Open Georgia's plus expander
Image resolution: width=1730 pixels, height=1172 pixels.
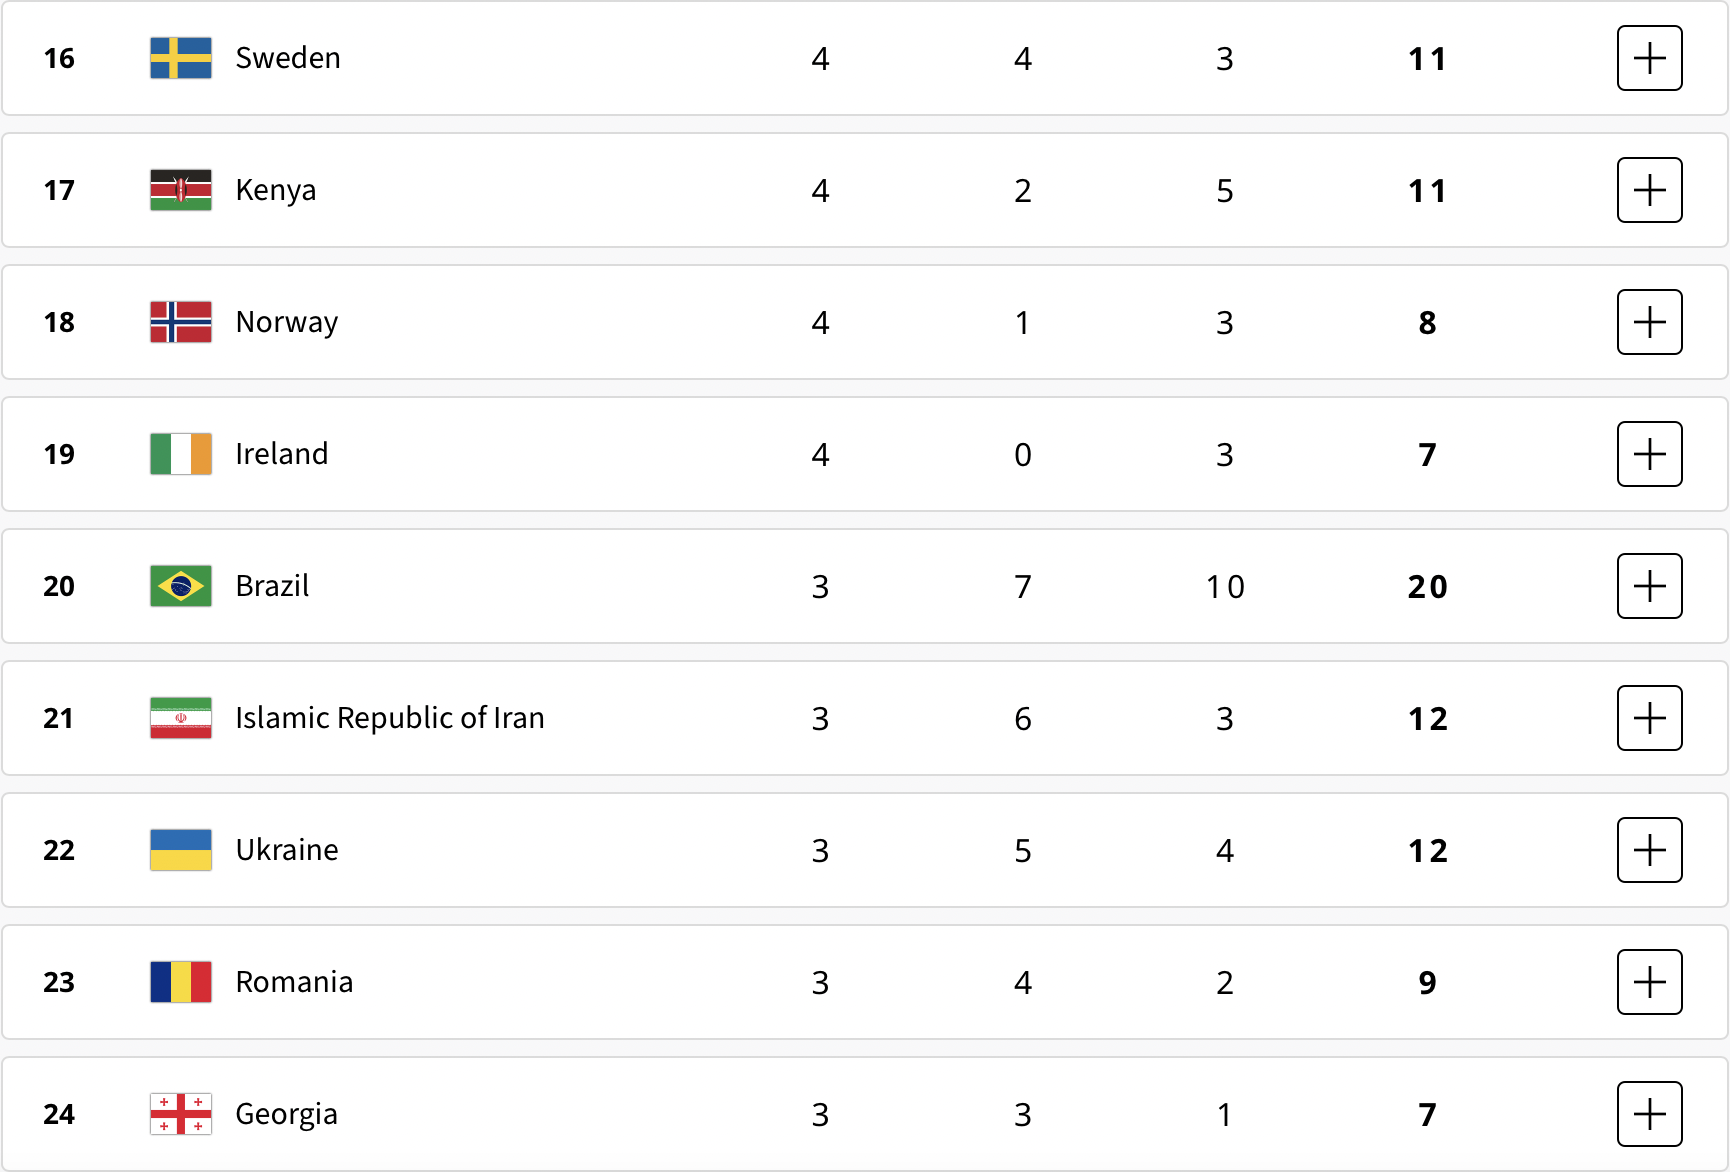click(1649, 1114)
